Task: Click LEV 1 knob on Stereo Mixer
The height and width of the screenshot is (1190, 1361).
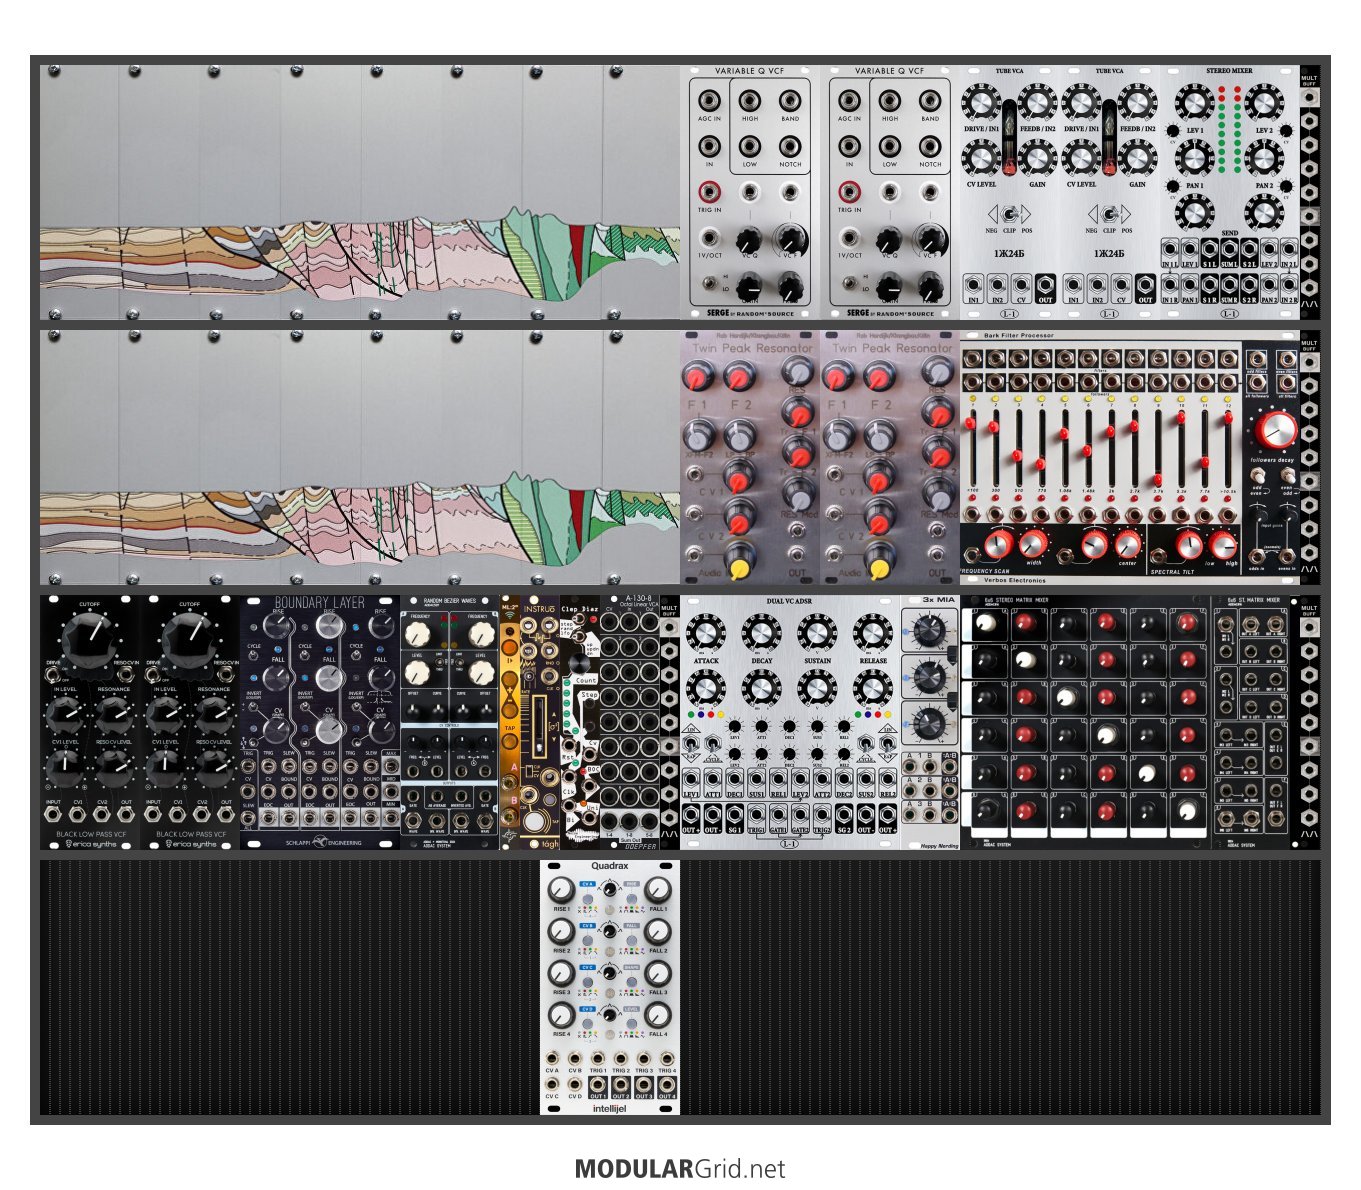Action: [1194, 104]
